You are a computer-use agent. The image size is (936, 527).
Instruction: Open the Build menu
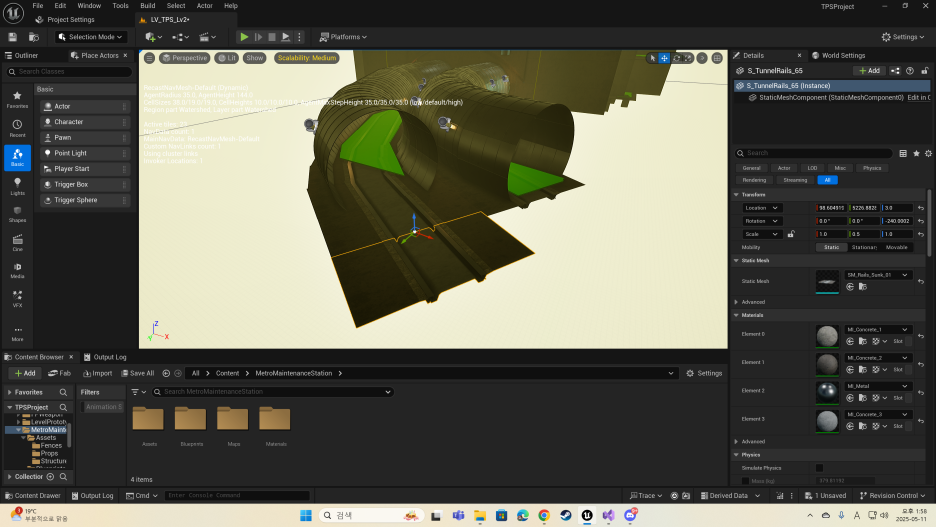tap(147, 5)
